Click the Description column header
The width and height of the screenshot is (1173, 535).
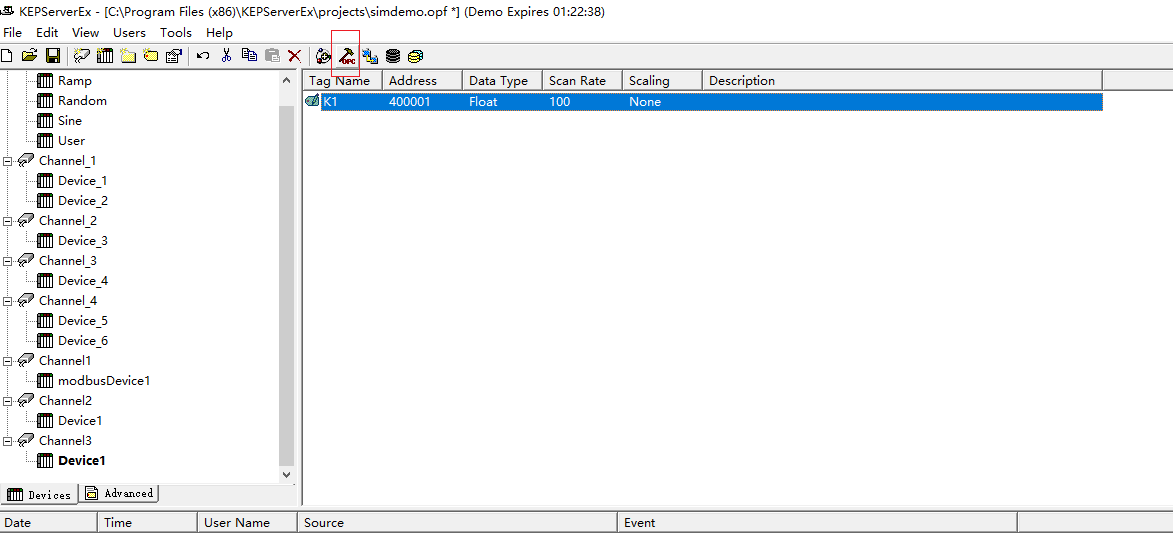902,80
